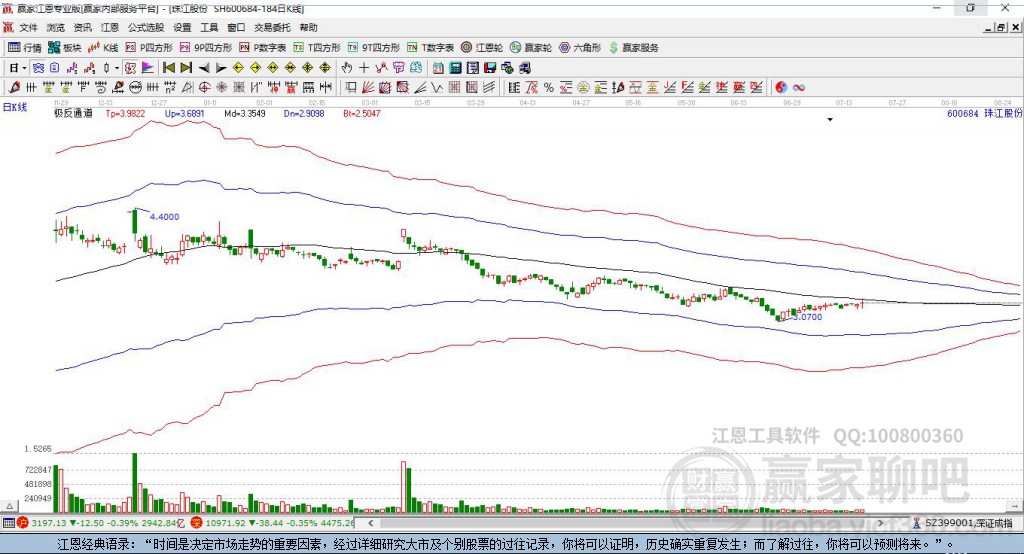Image resolution: width=1024 pixels, height=554 pixels.
Task: Open the 设置 menu
Action: 182,27
